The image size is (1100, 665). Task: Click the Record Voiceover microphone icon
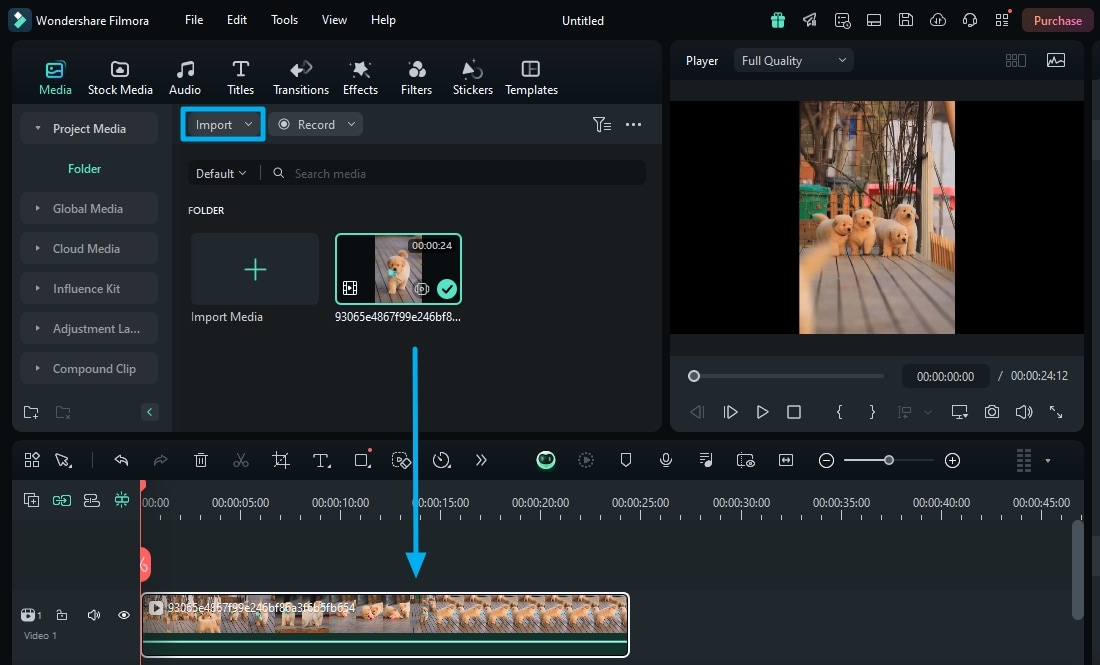[666, 460]
